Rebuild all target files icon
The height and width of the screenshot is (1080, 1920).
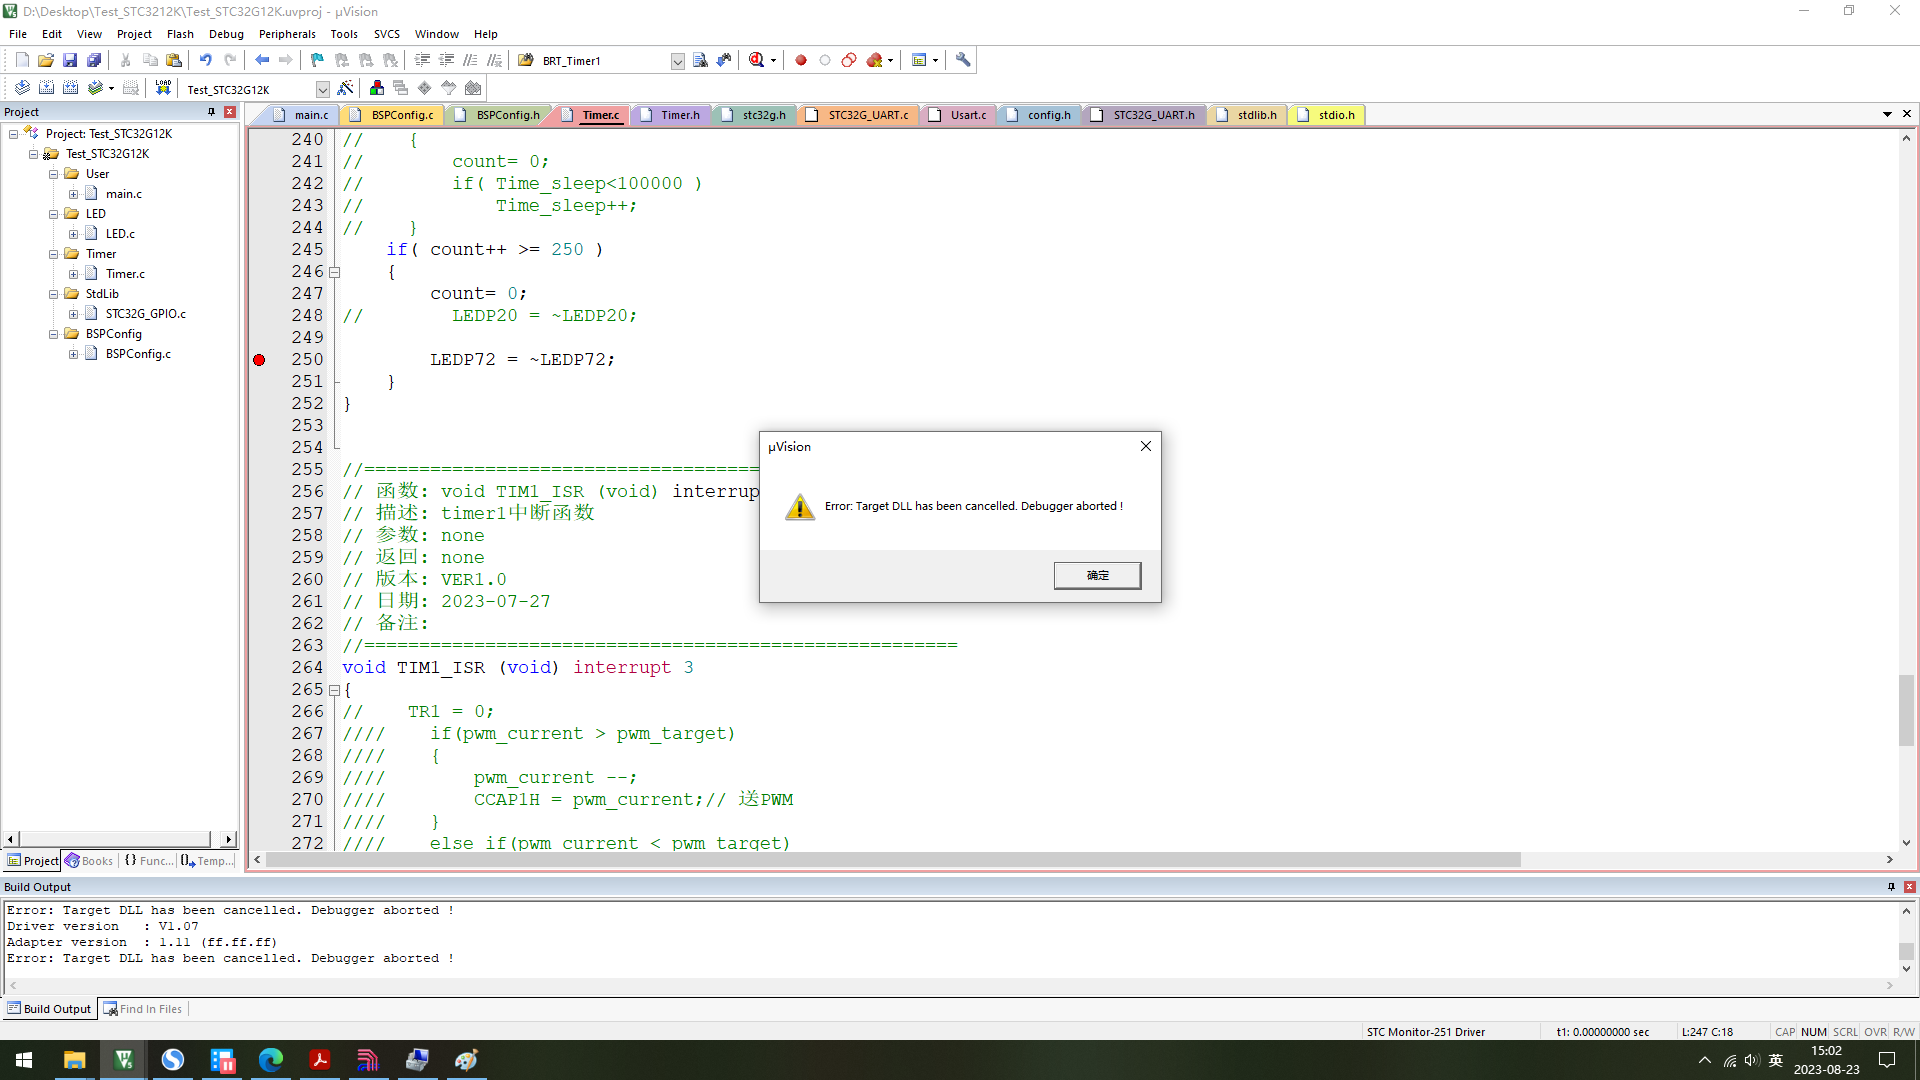(70, 88)
